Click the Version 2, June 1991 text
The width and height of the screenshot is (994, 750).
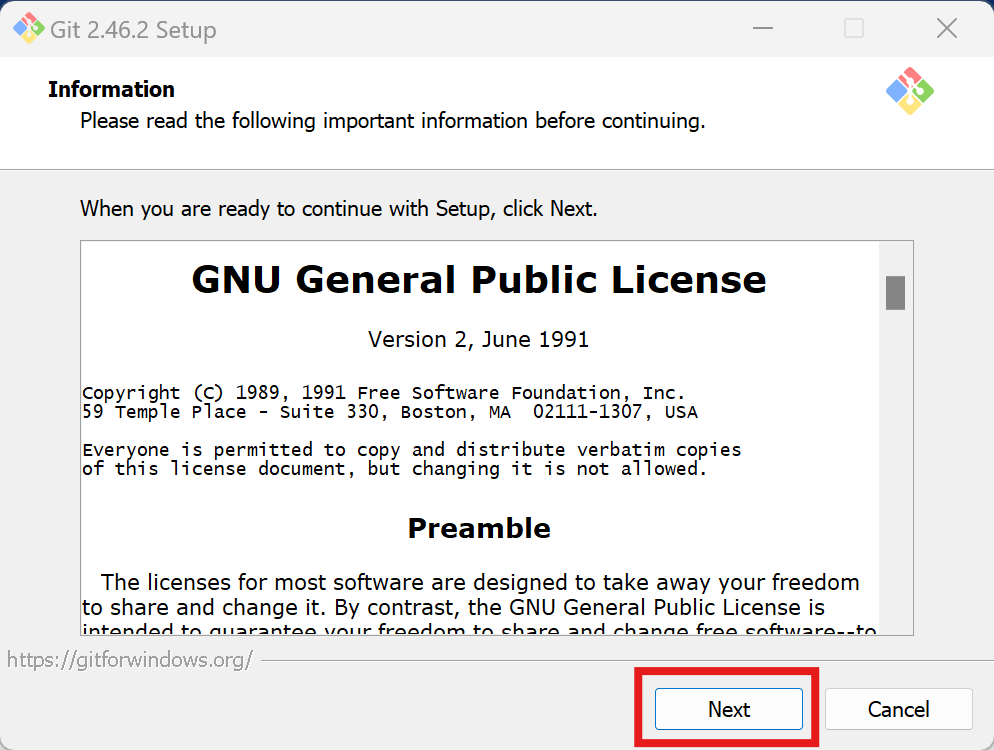(x=479, y=340)
